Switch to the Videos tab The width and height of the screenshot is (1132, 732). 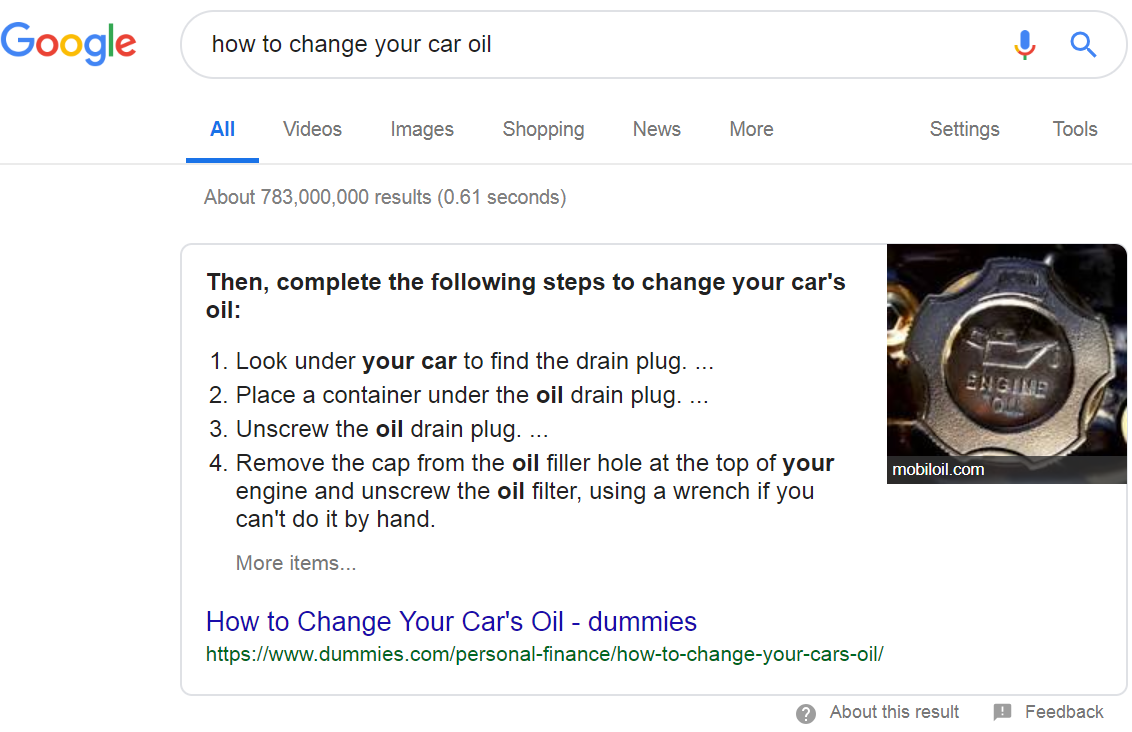(x=312, y=129)
